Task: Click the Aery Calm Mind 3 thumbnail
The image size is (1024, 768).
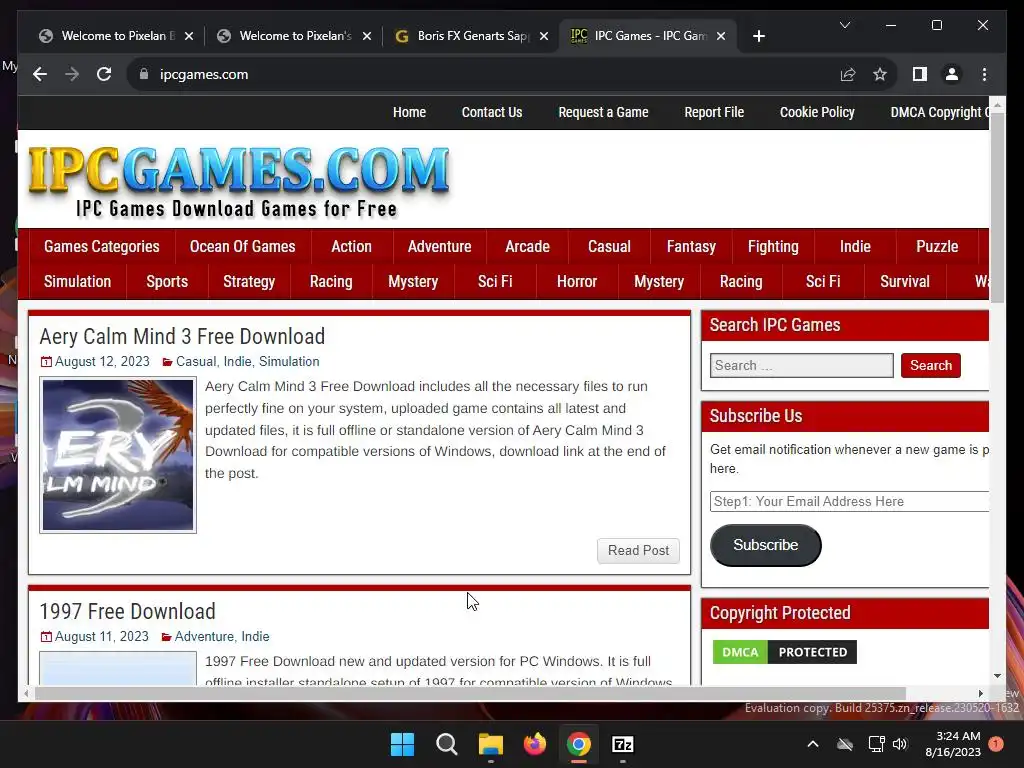Action: pyautogui.click(x=118, y=455)
